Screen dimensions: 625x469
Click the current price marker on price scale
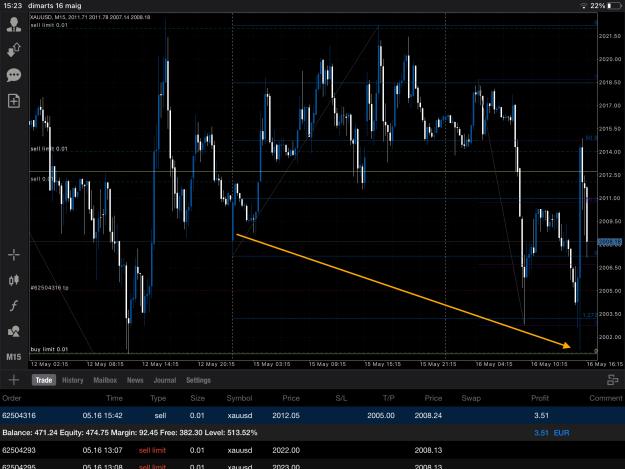(609, 242)
